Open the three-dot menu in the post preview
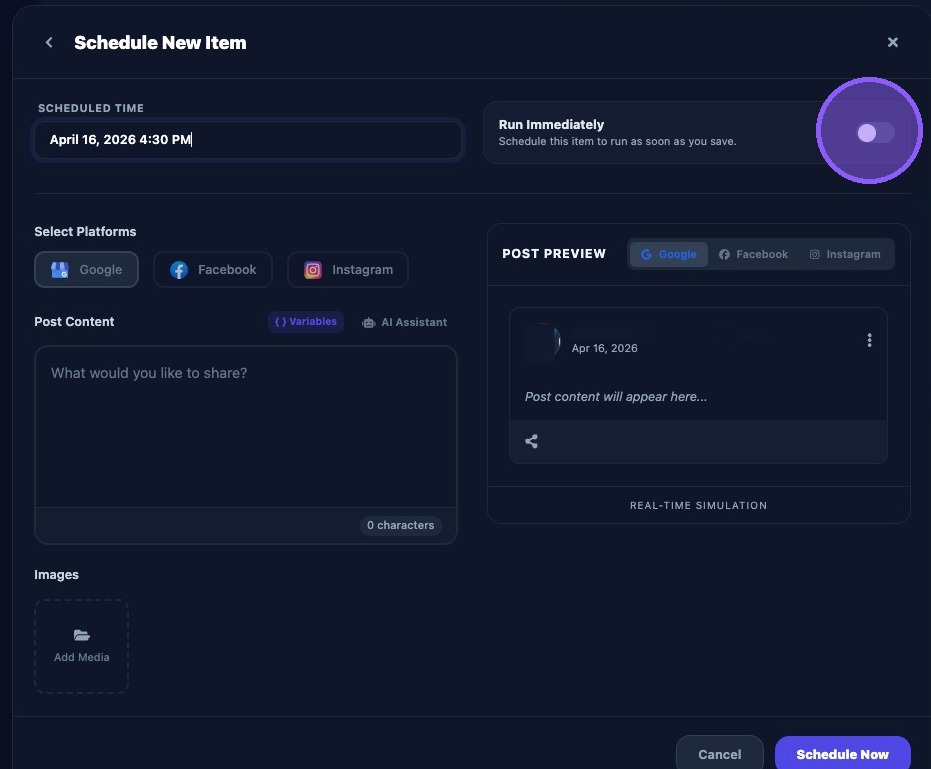 (x=869, y=340)
